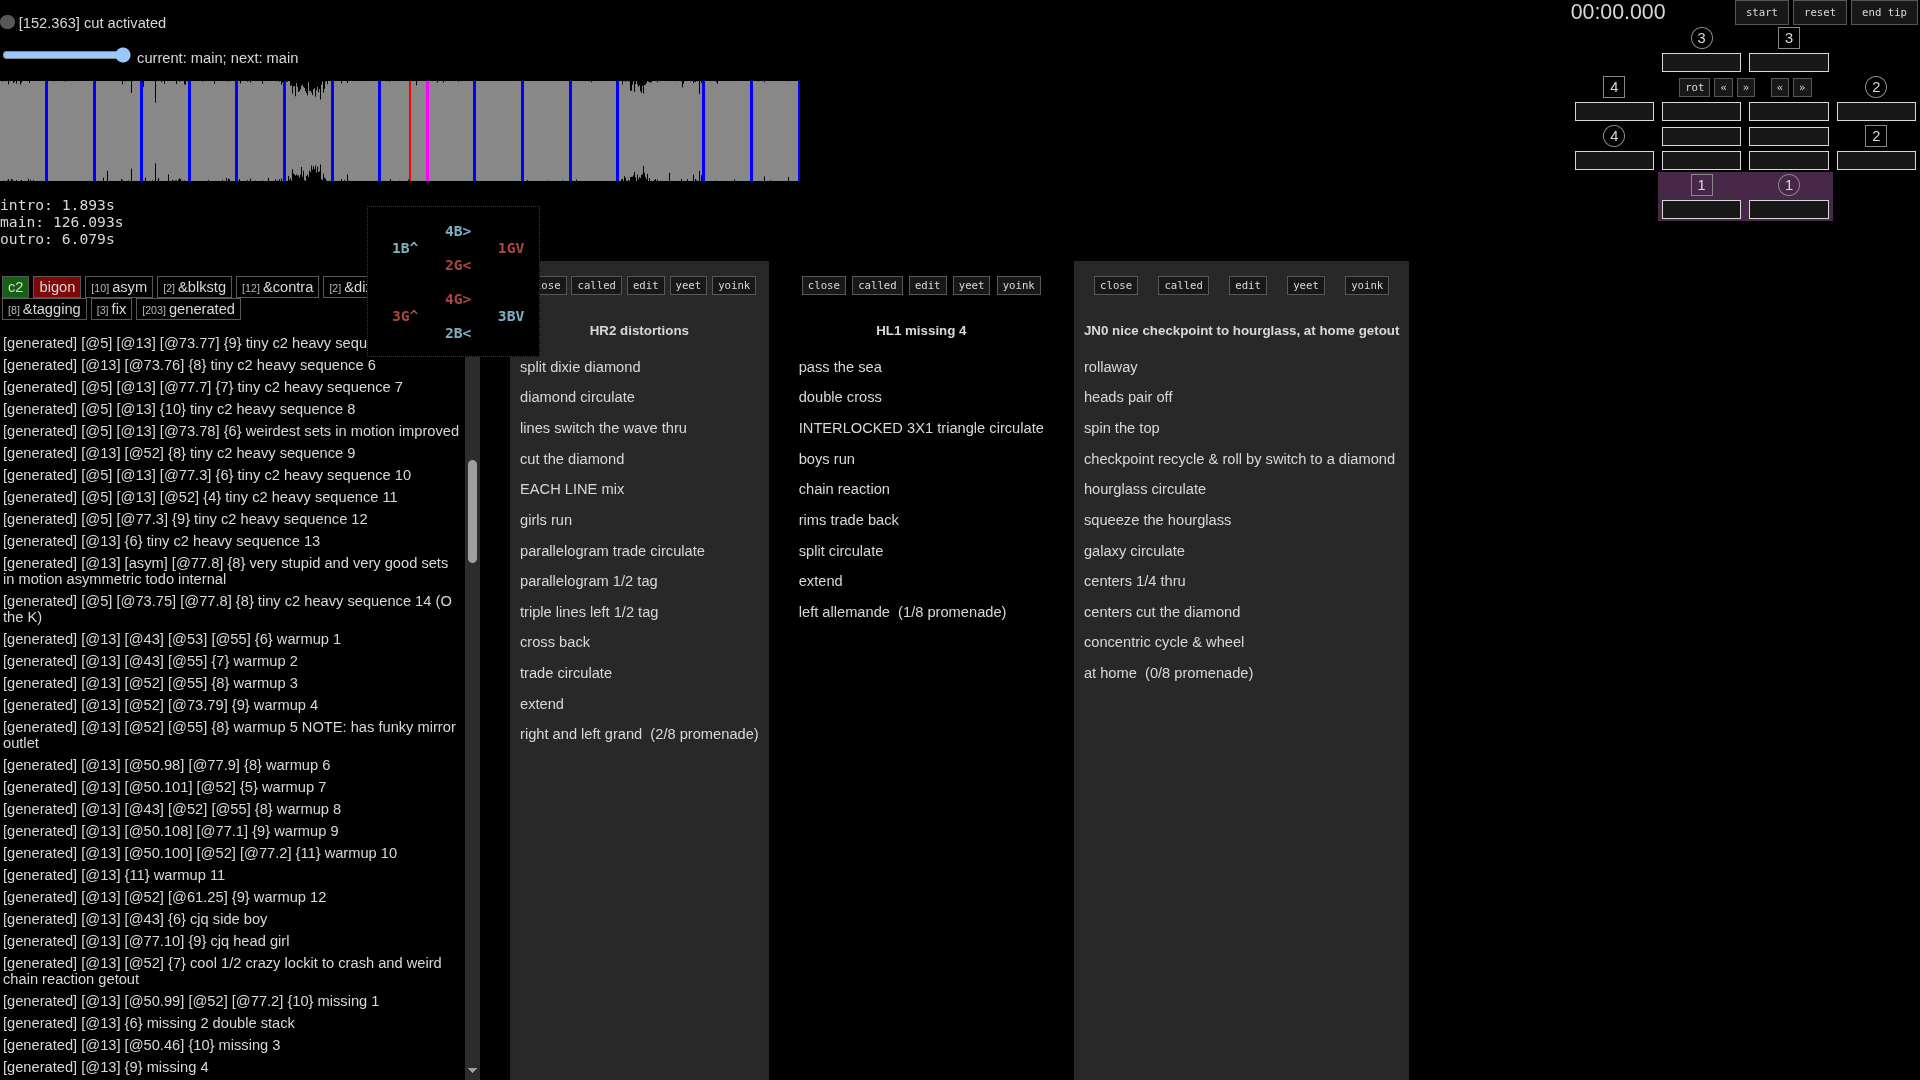Viewport: 1920px width, 1080px height.
Task: Toggle the asym tag filter
Action: click(x=119, y=287)
